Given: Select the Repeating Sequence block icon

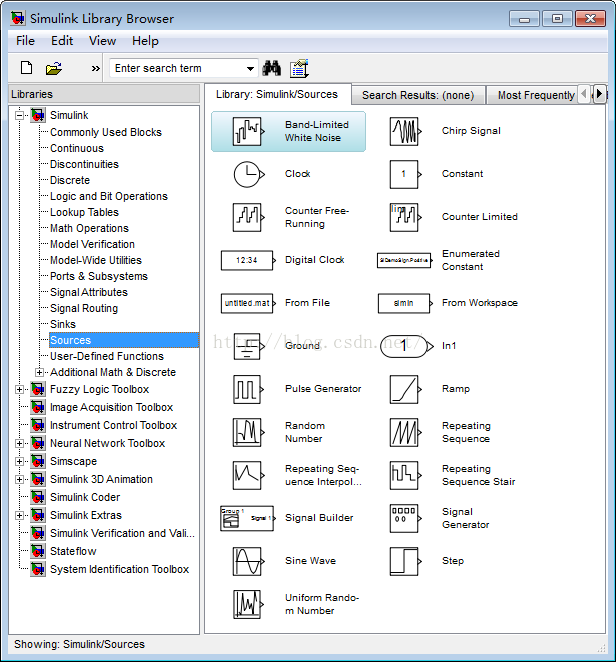Looking at the screenshot, I should (405, 432).
